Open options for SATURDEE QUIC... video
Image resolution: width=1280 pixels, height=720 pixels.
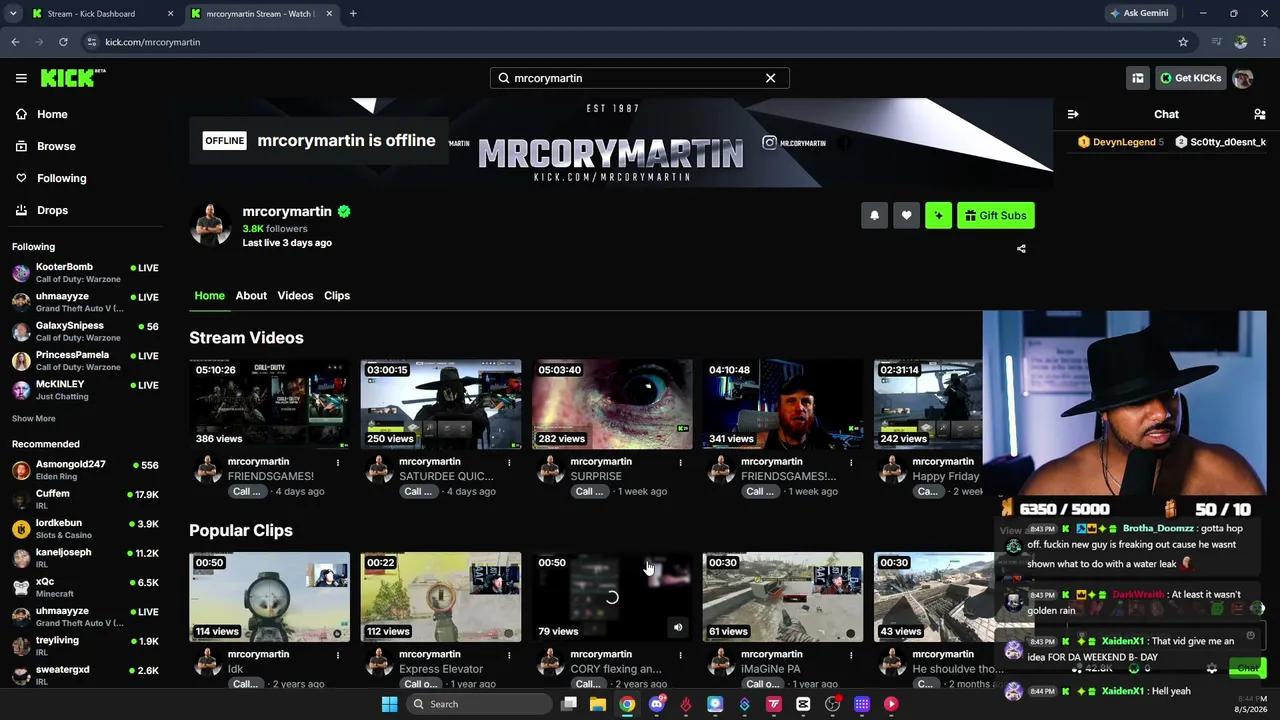pos(509,462)
